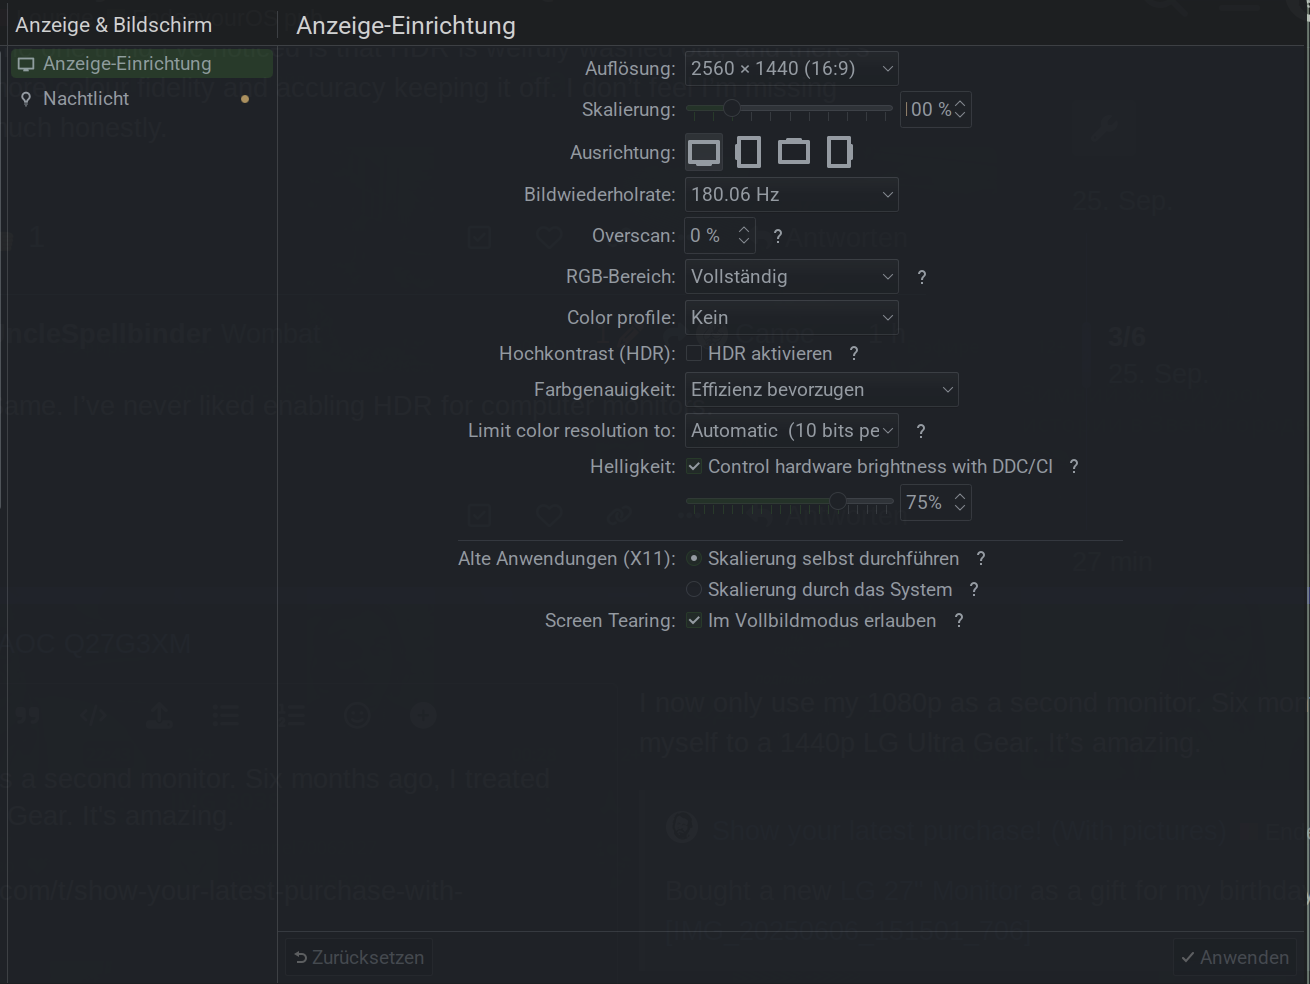Click the Zurücksetzen button
1310x984 pixels.
359,957
